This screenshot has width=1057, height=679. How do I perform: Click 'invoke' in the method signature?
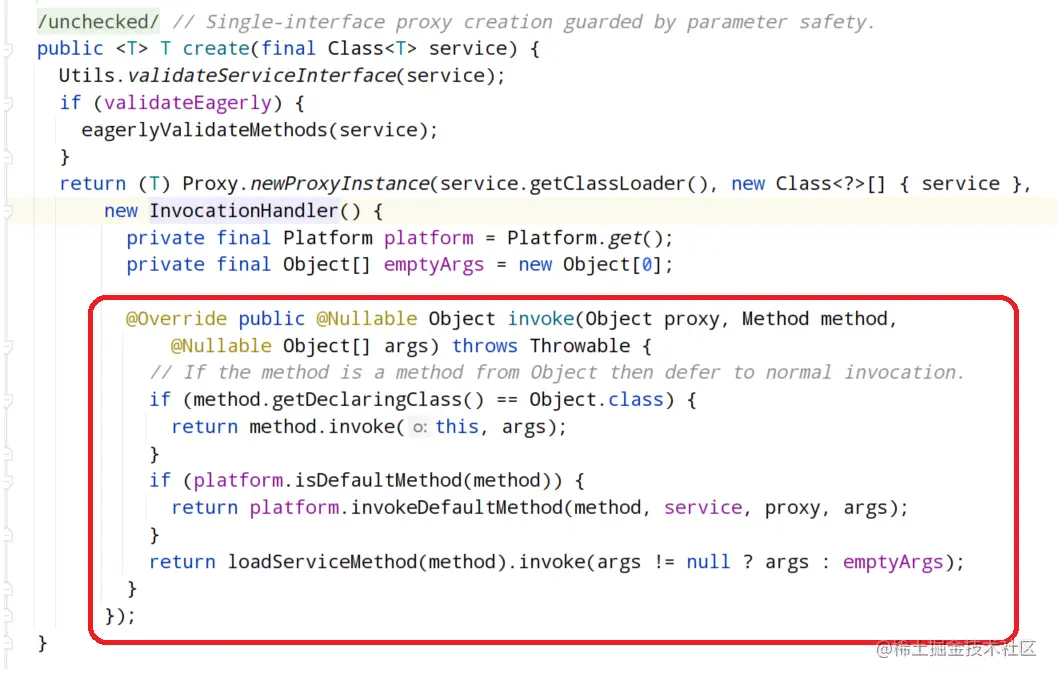point(541,319)
